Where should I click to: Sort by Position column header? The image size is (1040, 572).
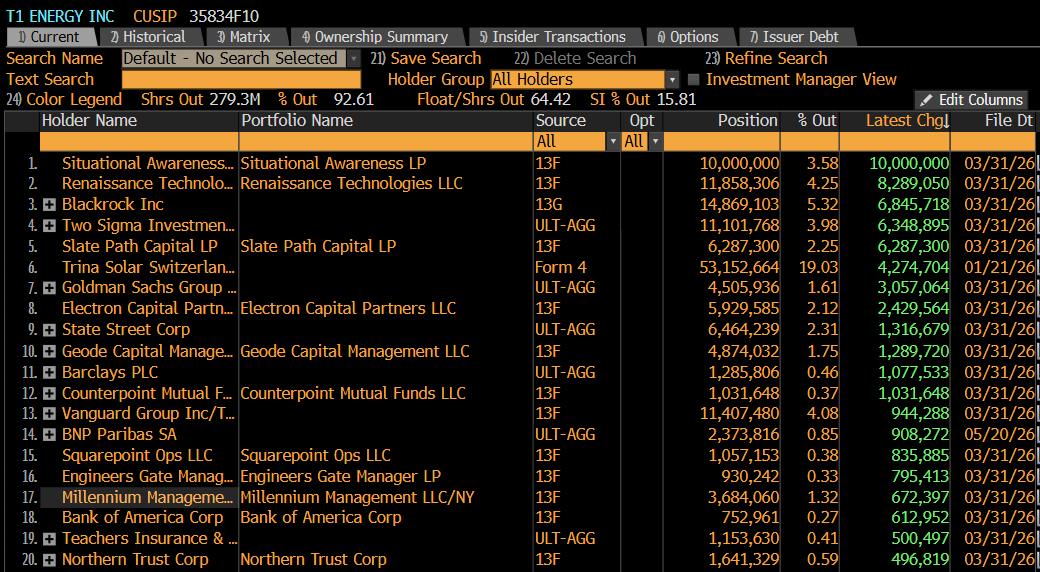click(748, 121)
